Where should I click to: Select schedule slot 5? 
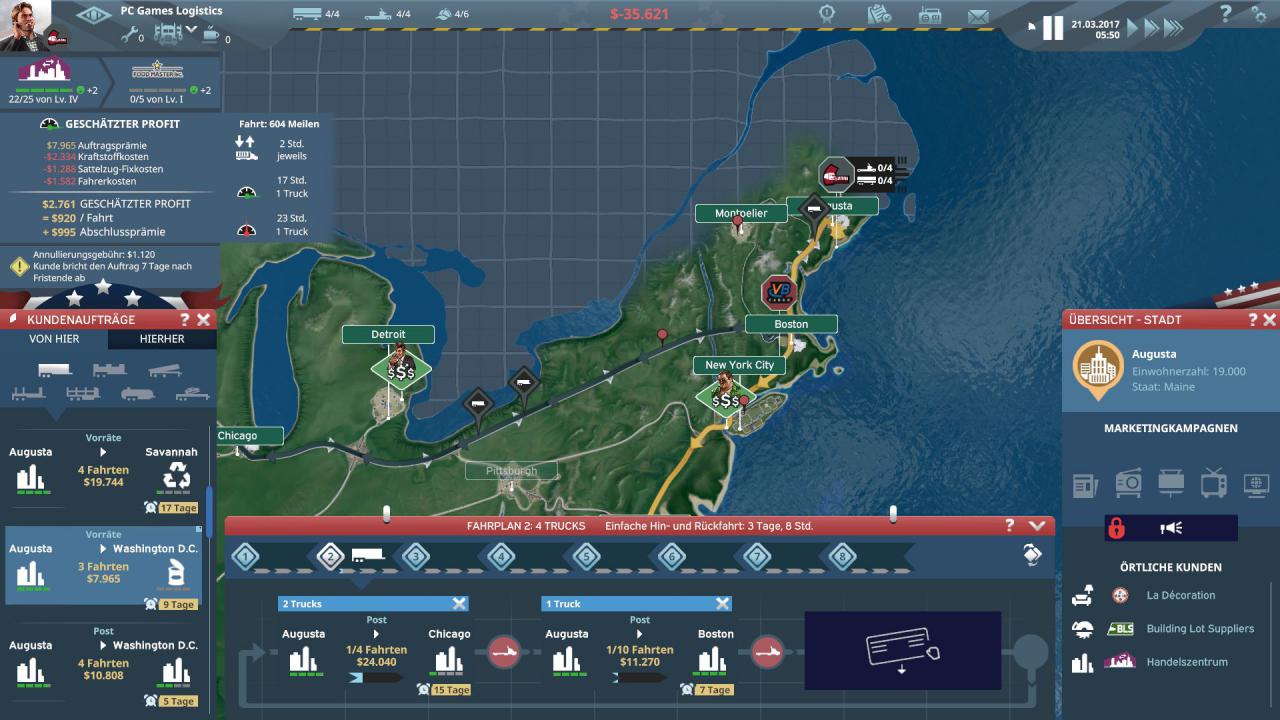coord(586,557)
